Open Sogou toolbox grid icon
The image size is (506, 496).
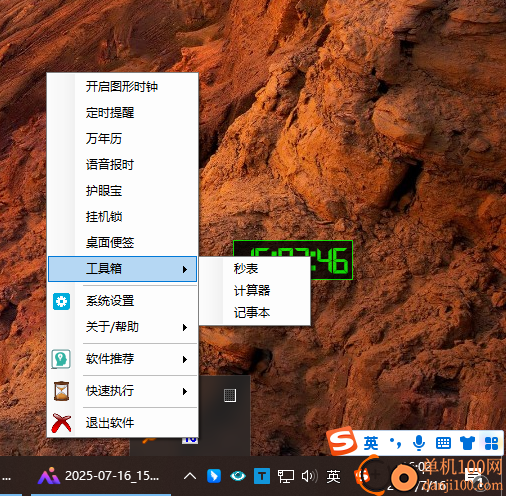click(x=491, y=443)
